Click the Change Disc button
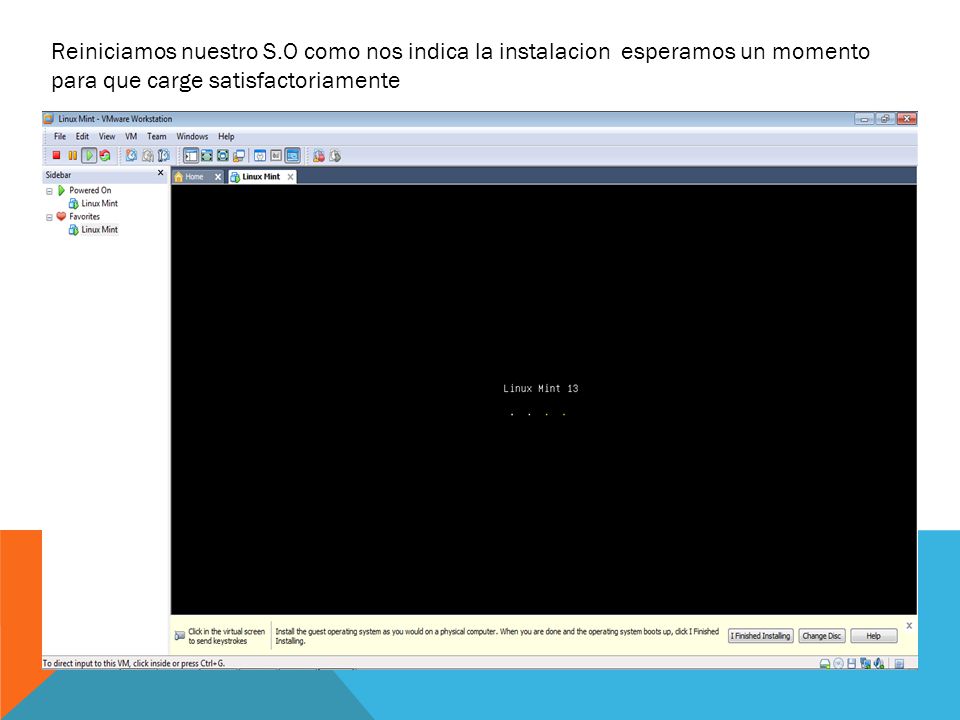 (822, 636)
